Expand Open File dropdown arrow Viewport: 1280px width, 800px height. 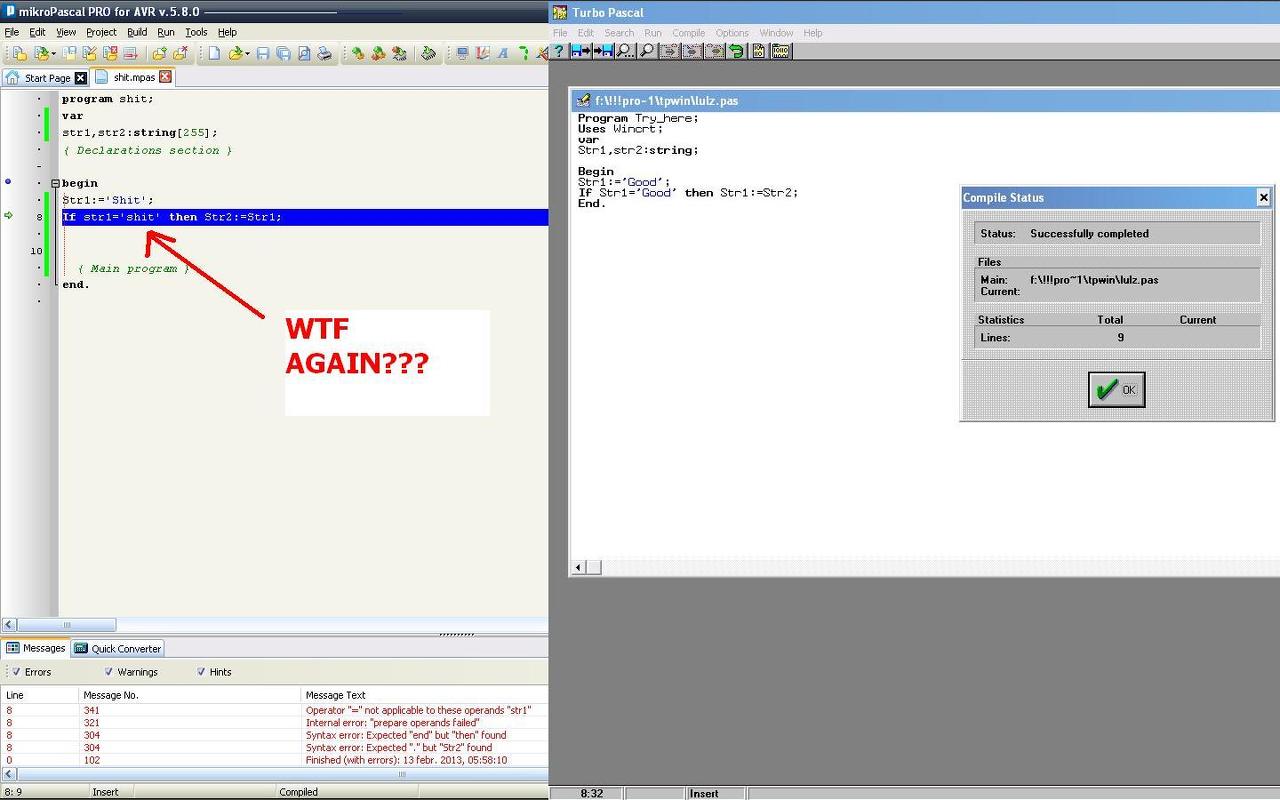[x=247, y=54]
